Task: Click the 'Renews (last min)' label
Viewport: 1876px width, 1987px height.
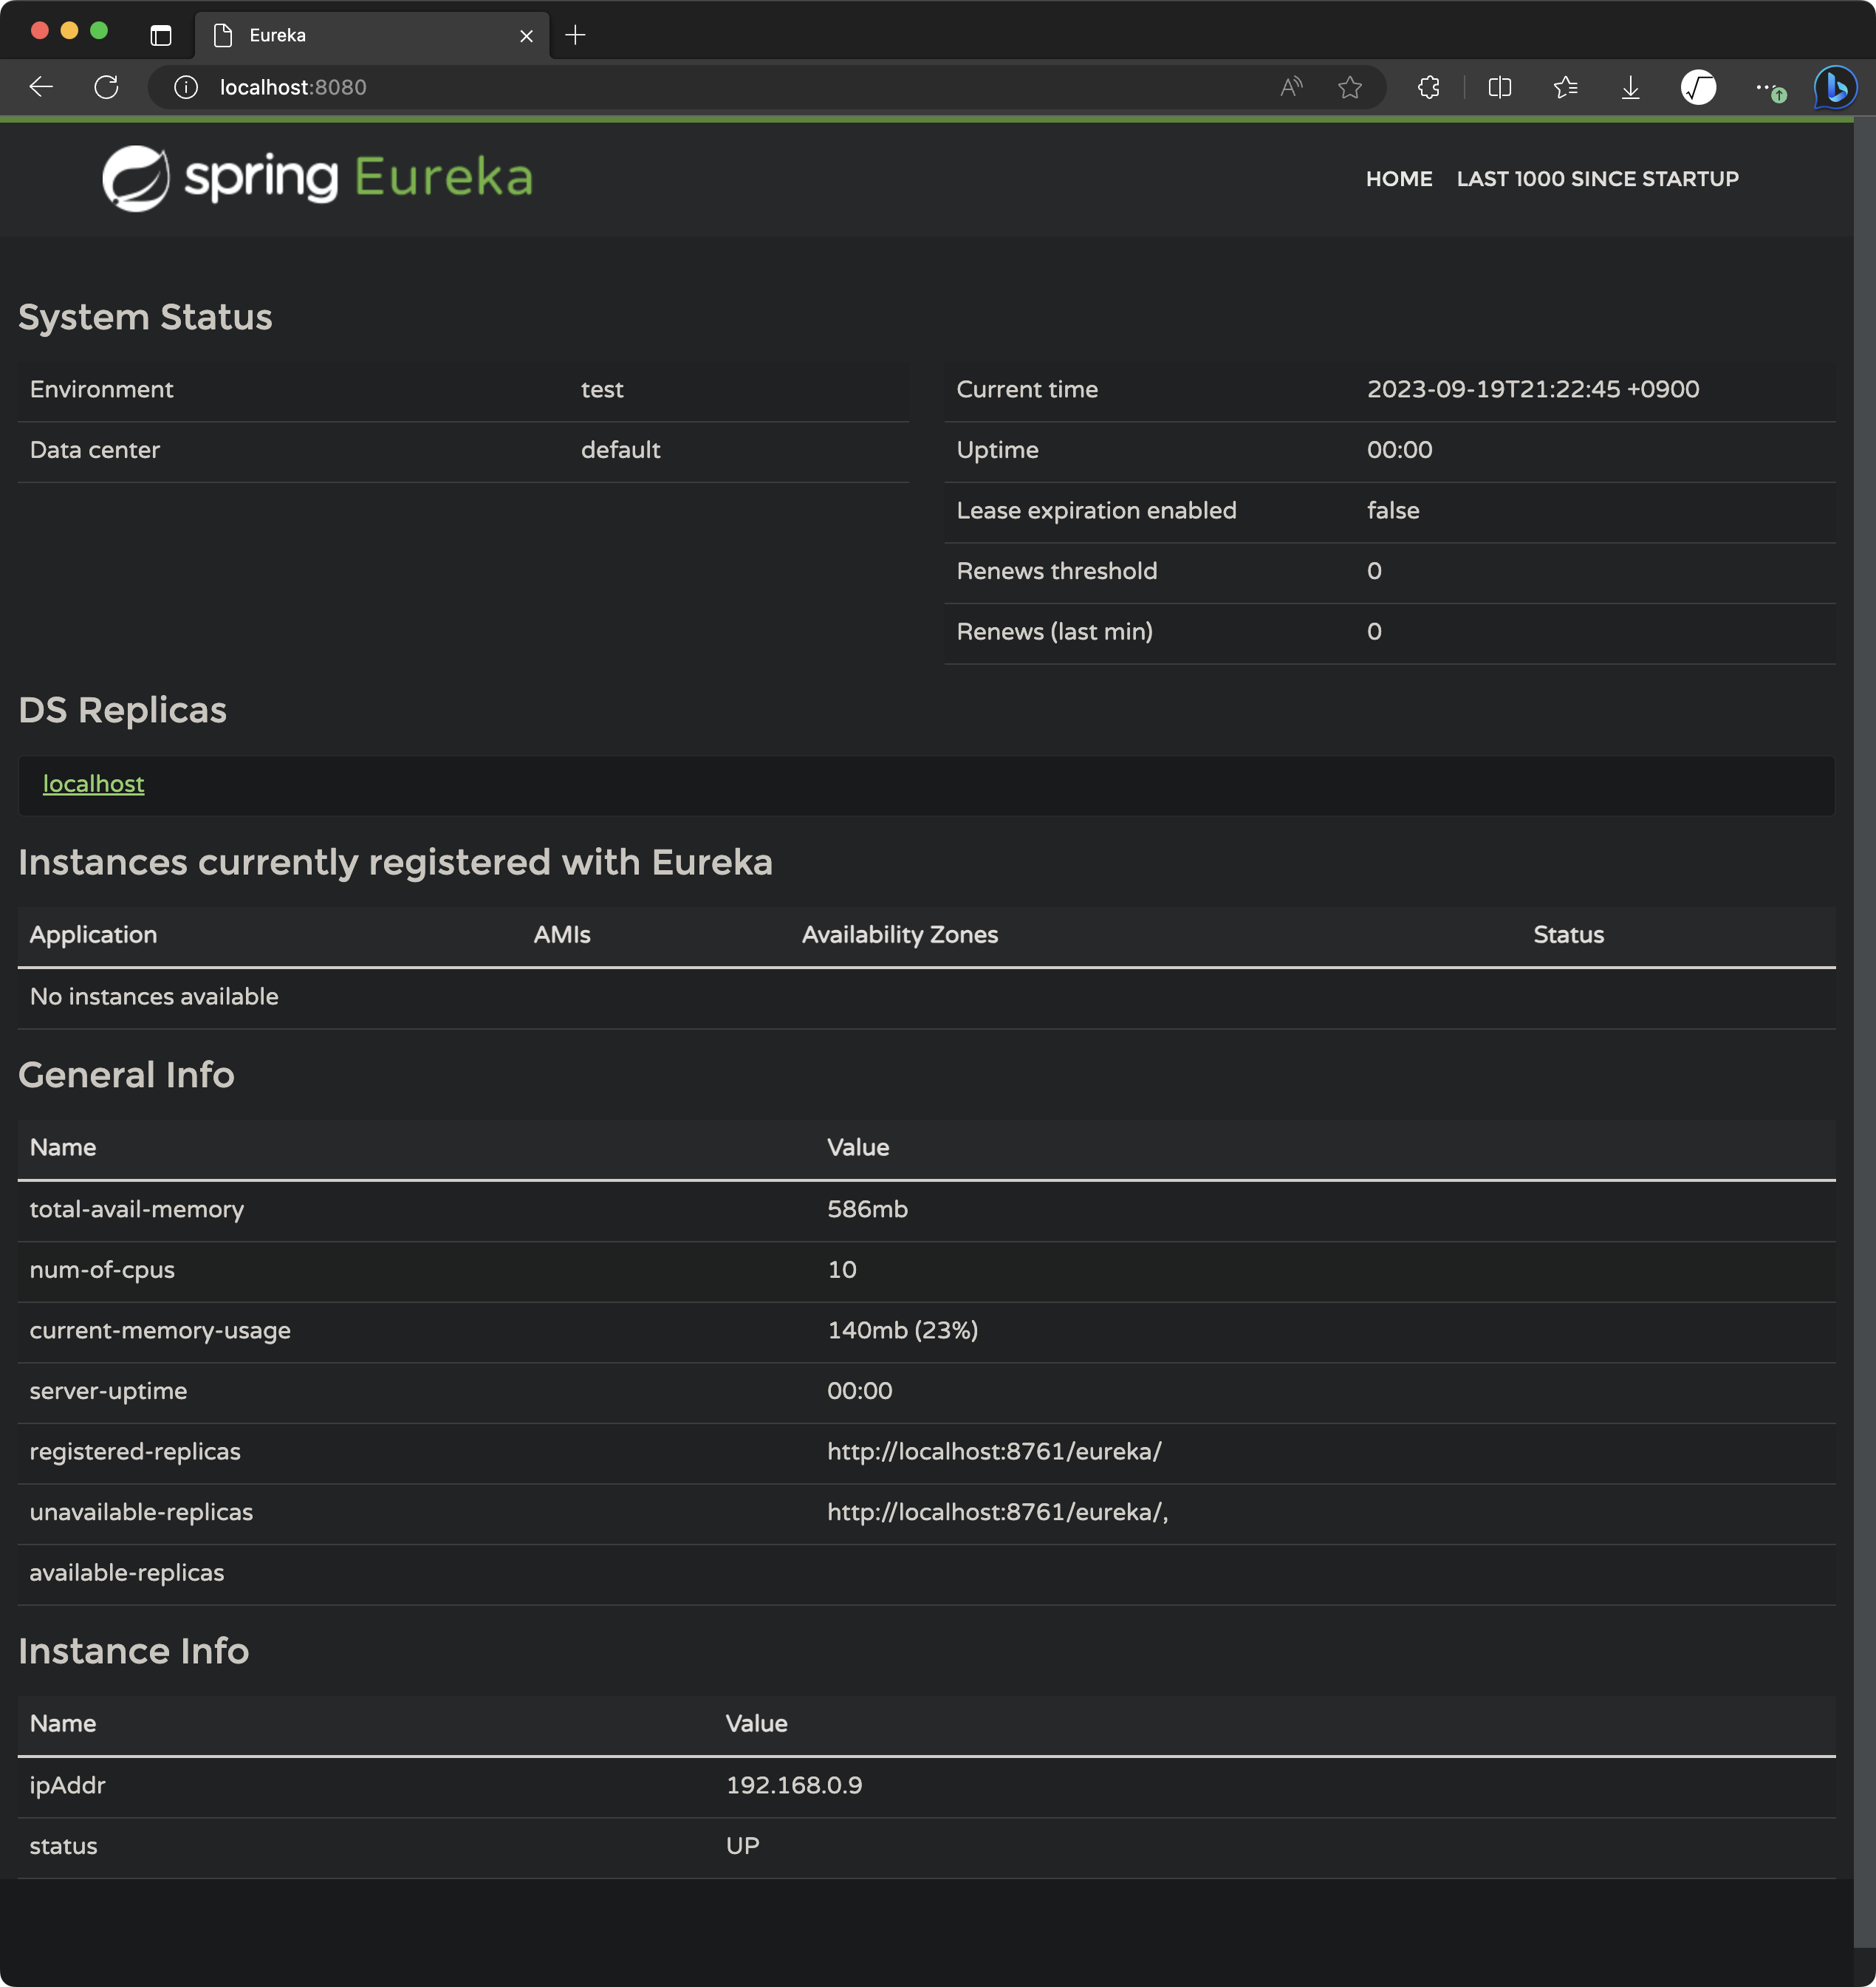Action: [x=1054, y=631]
